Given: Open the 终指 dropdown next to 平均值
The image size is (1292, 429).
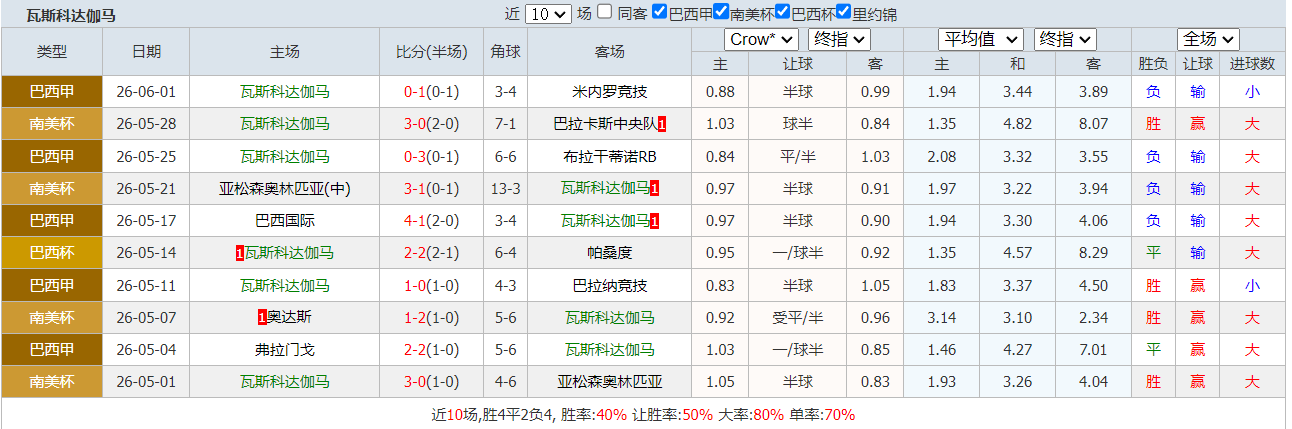Looking at the screenshot, I should (x=1065, y=39).
